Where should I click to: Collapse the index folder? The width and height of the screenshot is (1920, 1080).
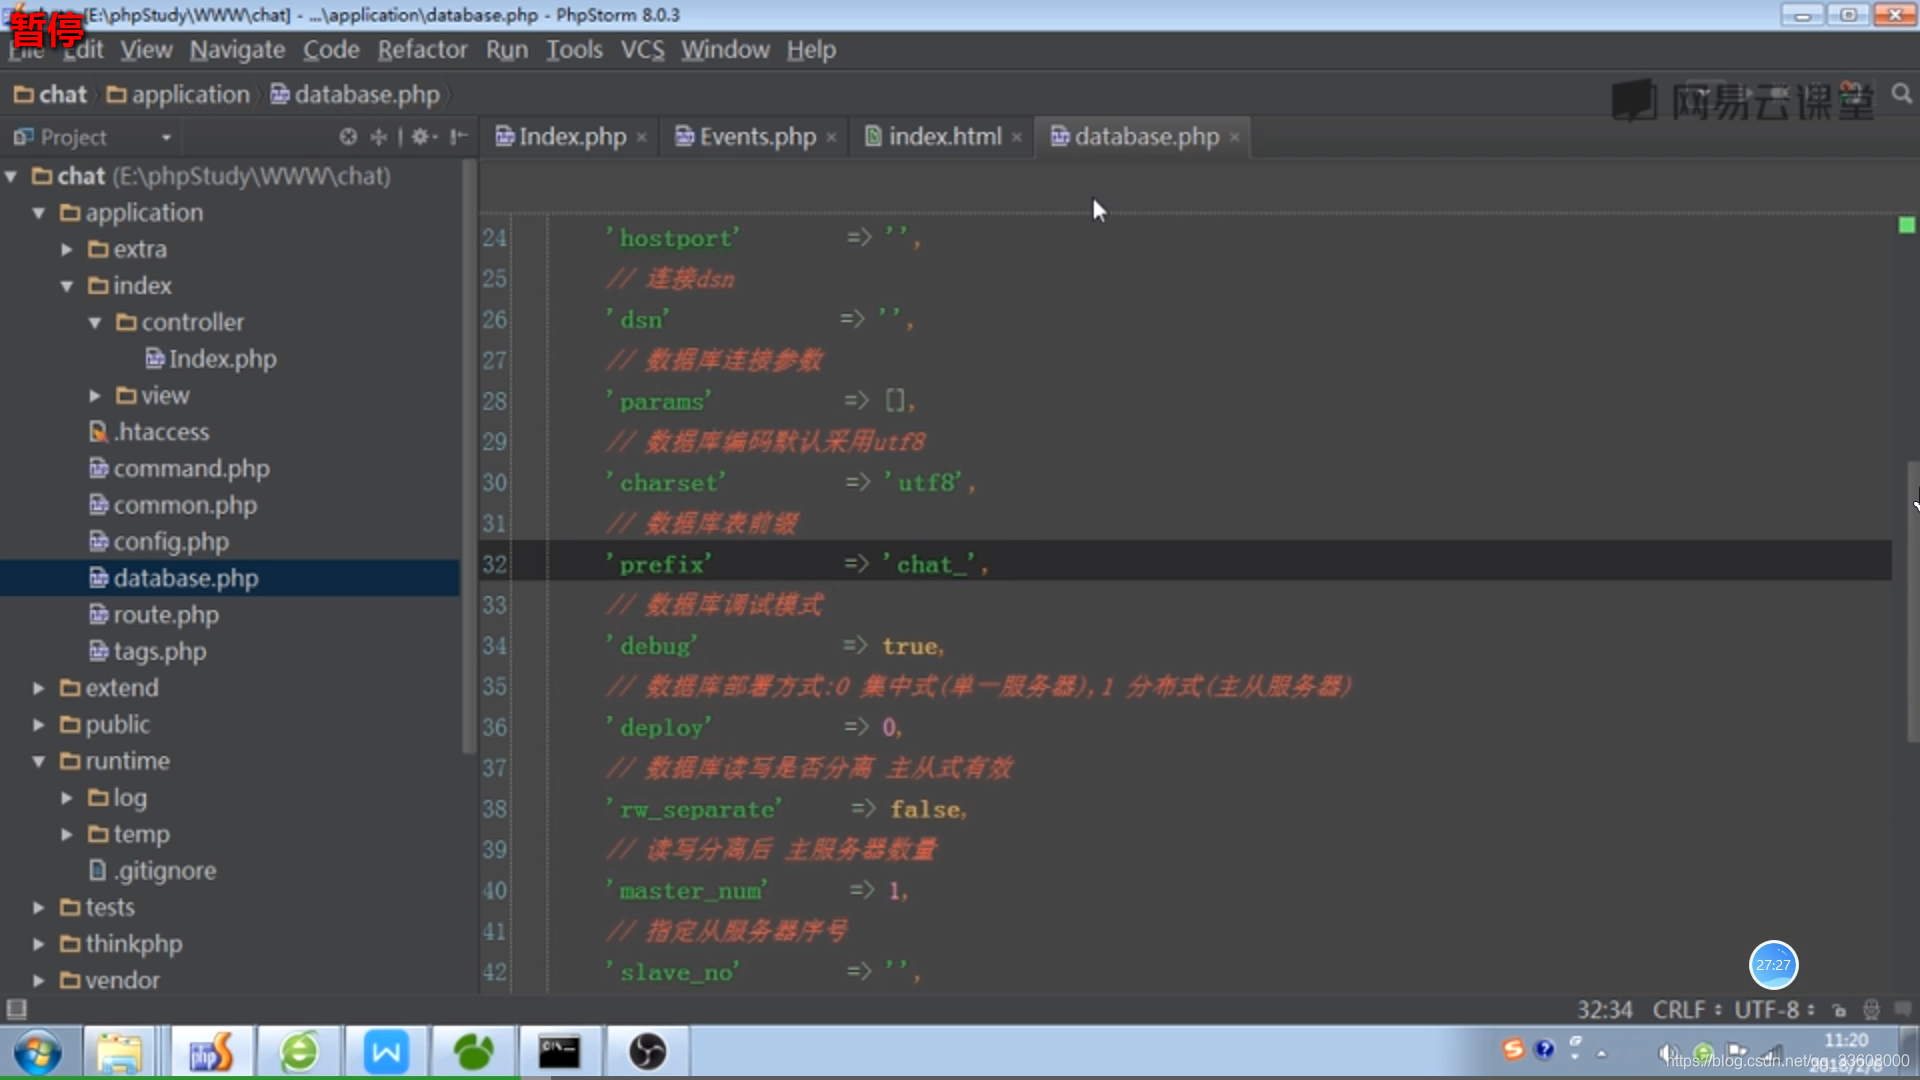[x=67, y=286]
